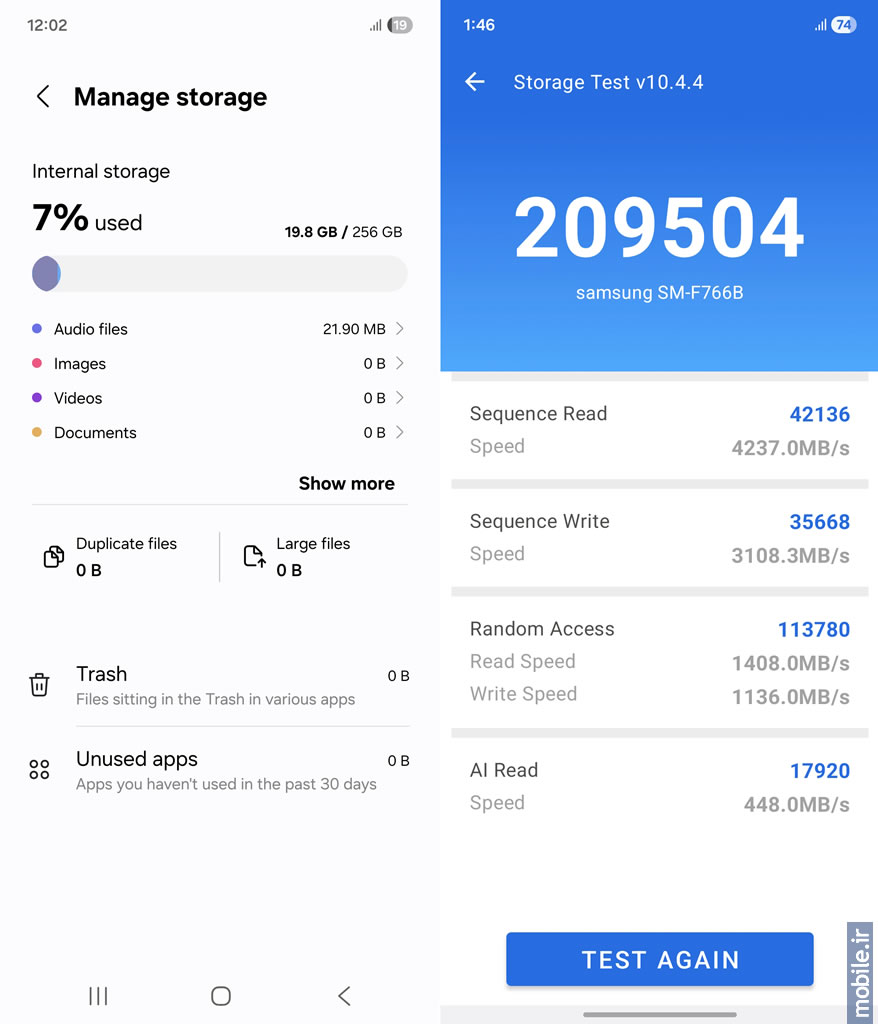Tap Show more storage categories

347,483
